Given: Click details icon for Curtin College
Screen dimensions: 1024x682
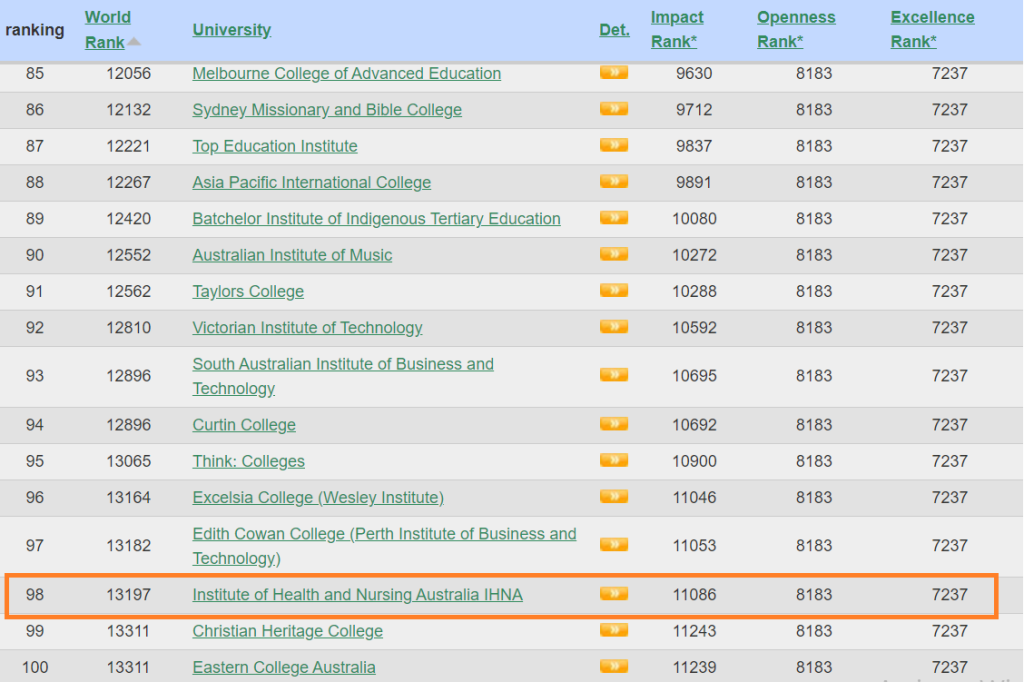Looking at the screenshot, I should (614, 424).
